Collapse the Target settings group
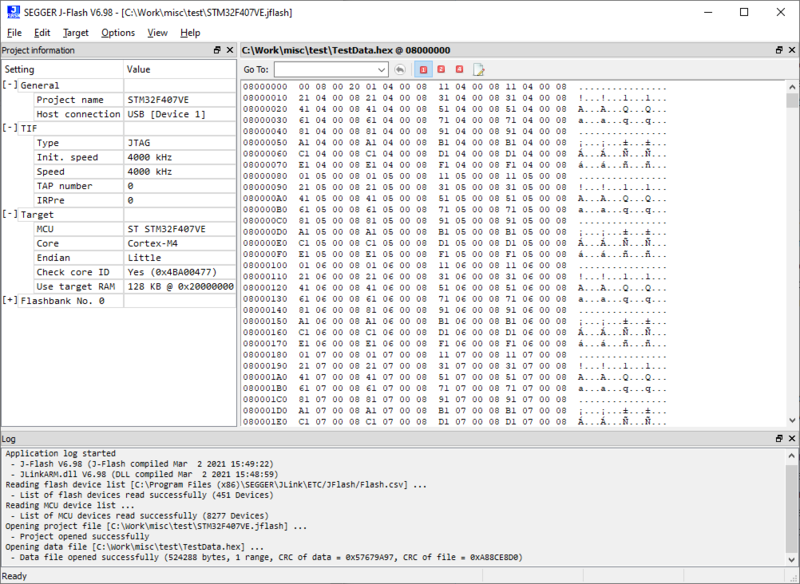 coord(10,215)
